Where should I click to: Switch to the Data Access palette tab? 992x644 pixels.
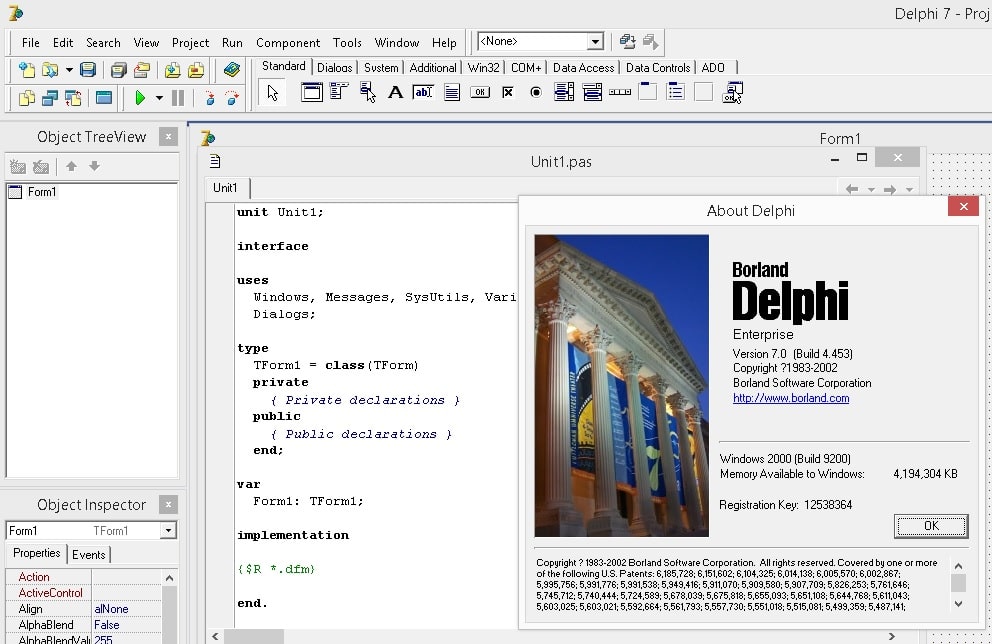583,67
